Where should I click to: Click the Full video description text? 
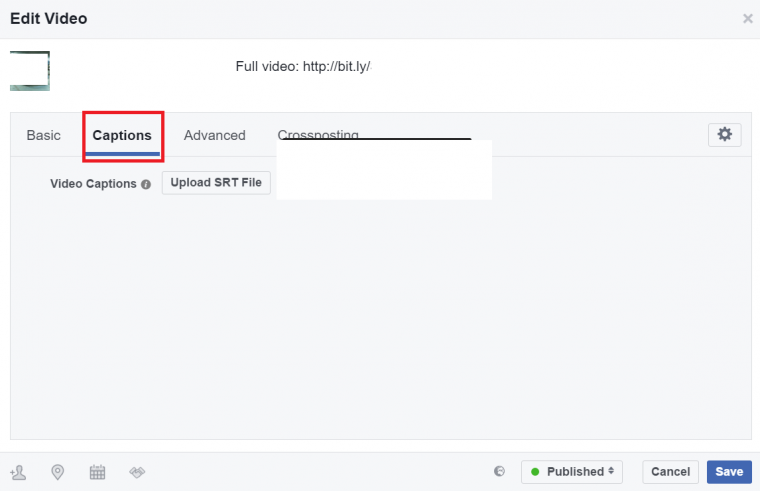click(x=303, y=66)
